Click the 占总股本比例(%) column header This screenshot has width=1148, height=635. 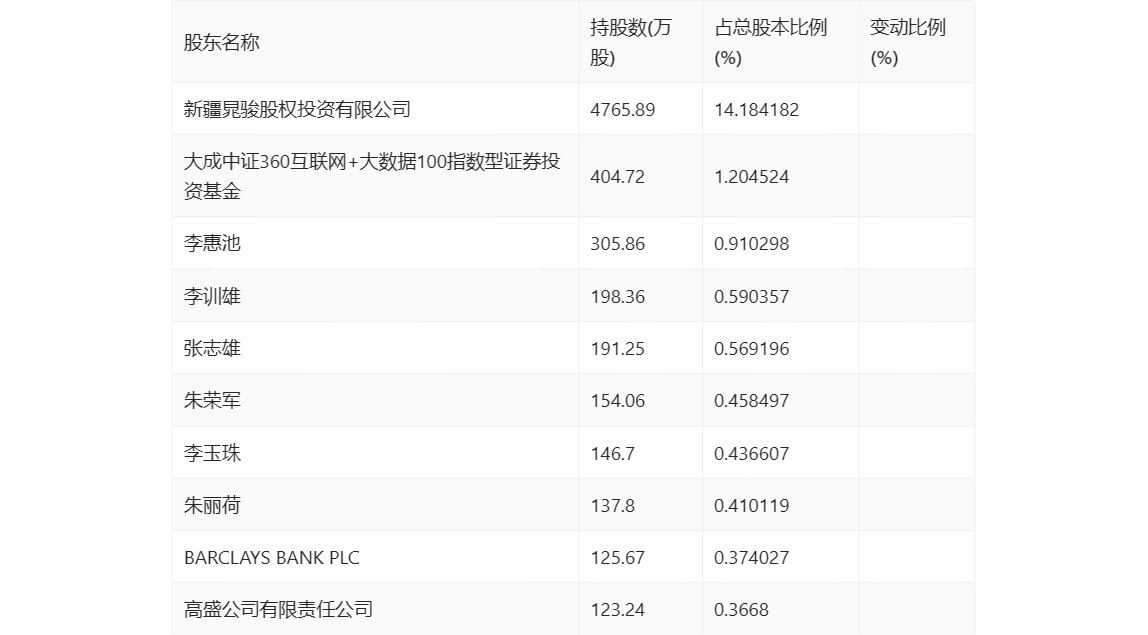point(770,42)
